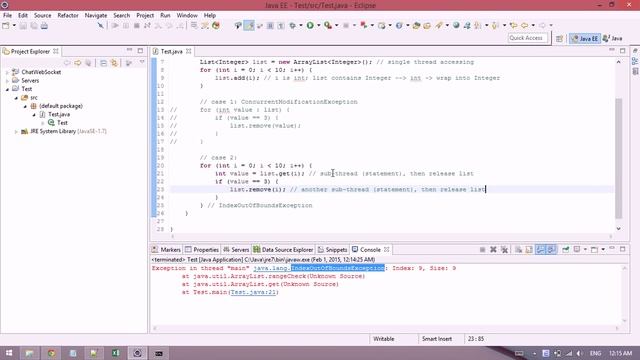Select the (default package) tree item
640x360 pixels.
point(61,106)
